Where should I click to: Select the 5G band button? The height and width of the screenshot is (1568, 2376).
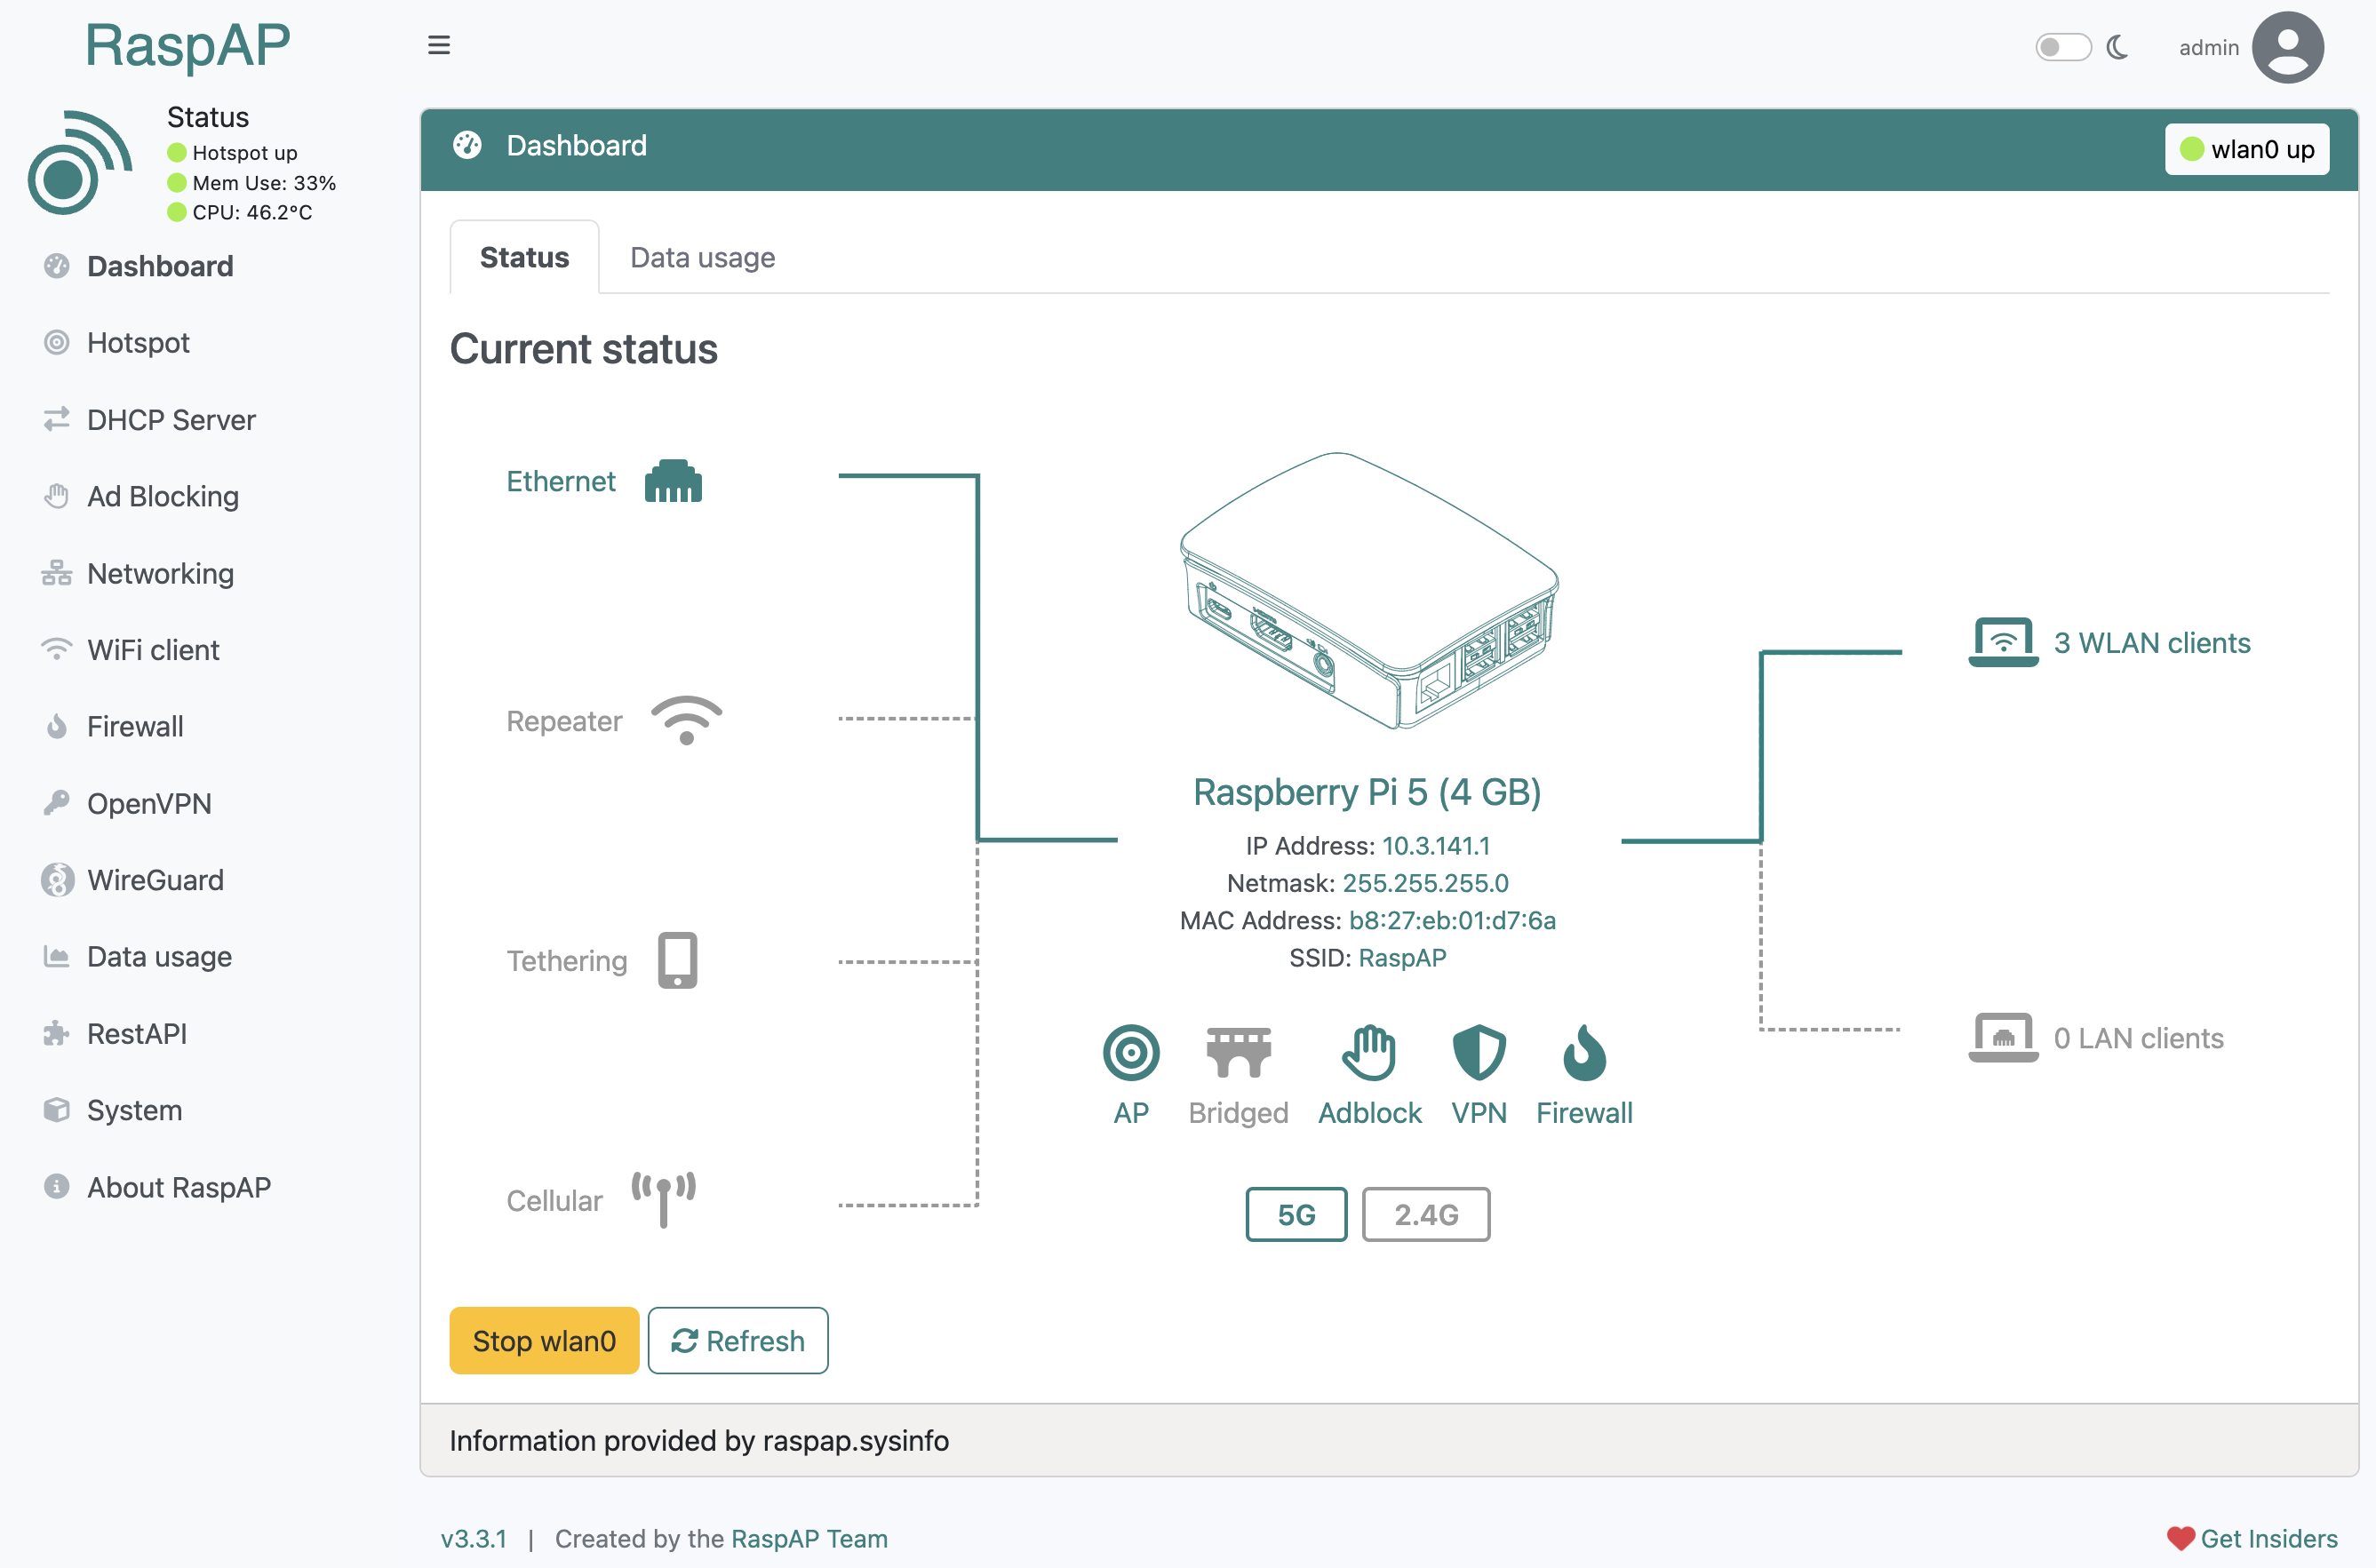[1296, 1214]
